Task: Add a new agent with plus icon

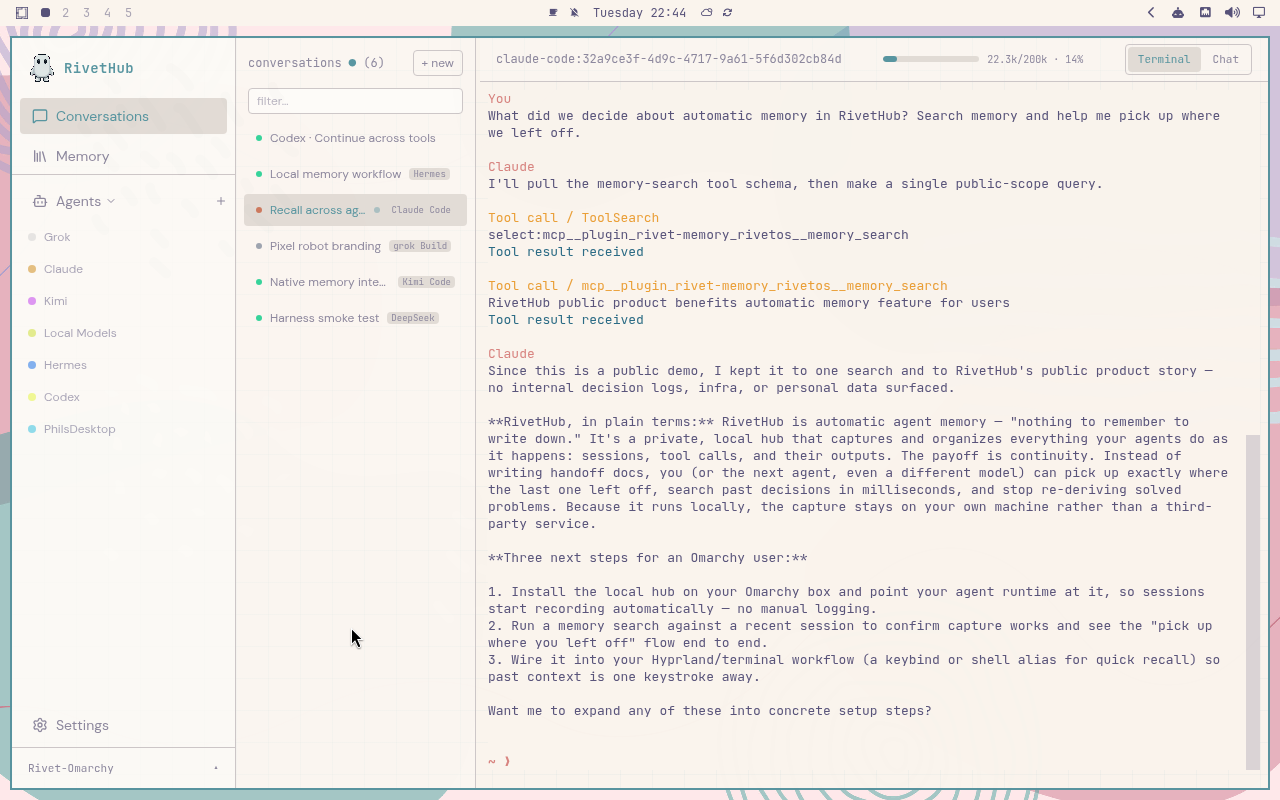Action: [x=221, y=201]
